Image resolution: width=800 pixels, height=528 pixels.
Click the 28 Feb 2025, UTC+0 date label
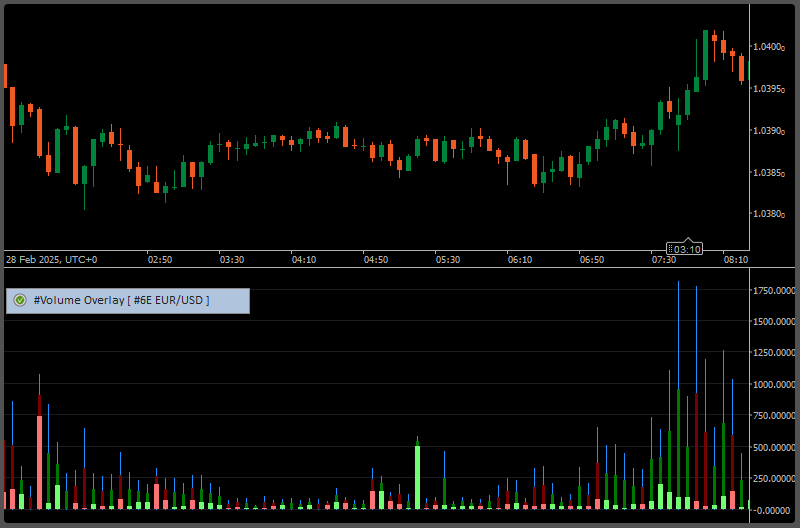click(x=52, y=260)
